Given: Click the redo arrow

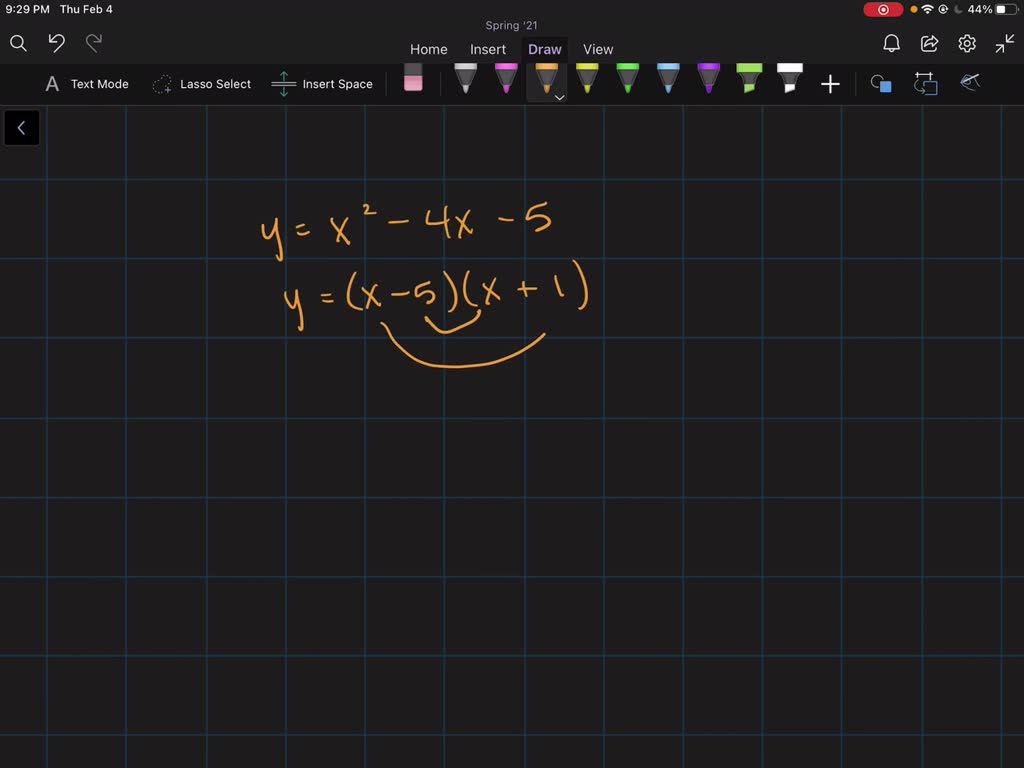Looking at the screenshot, I should (93, 43).
